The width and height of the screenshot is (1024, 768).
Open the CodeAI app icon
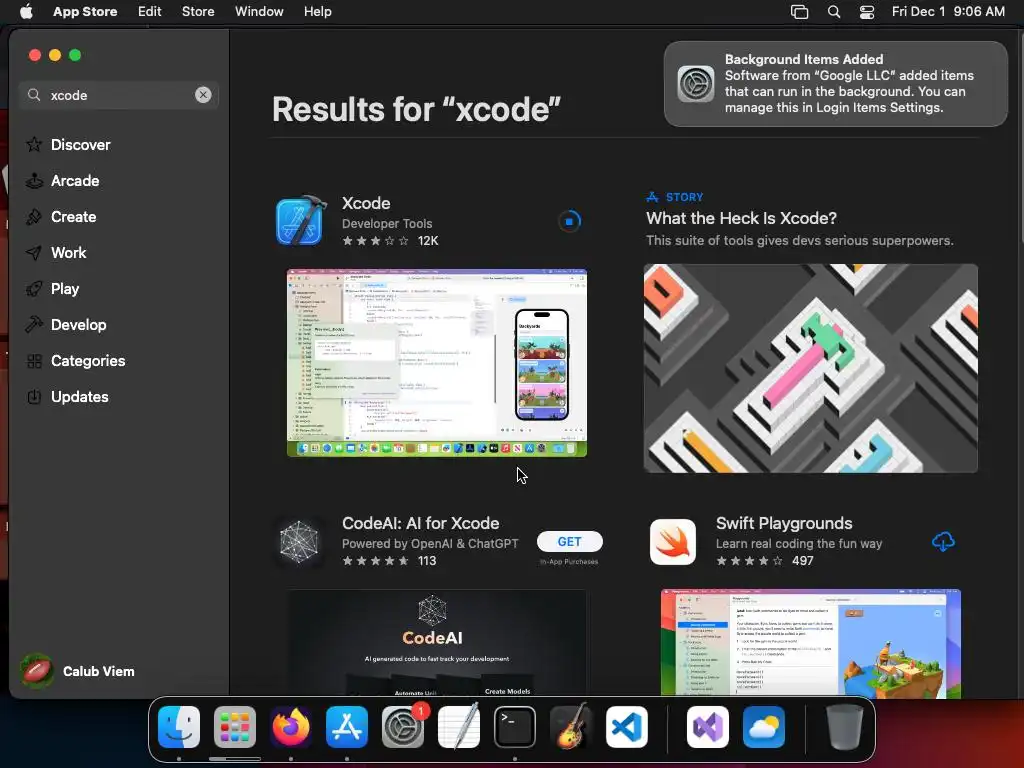pyautogui.click(x=299, y=541)
